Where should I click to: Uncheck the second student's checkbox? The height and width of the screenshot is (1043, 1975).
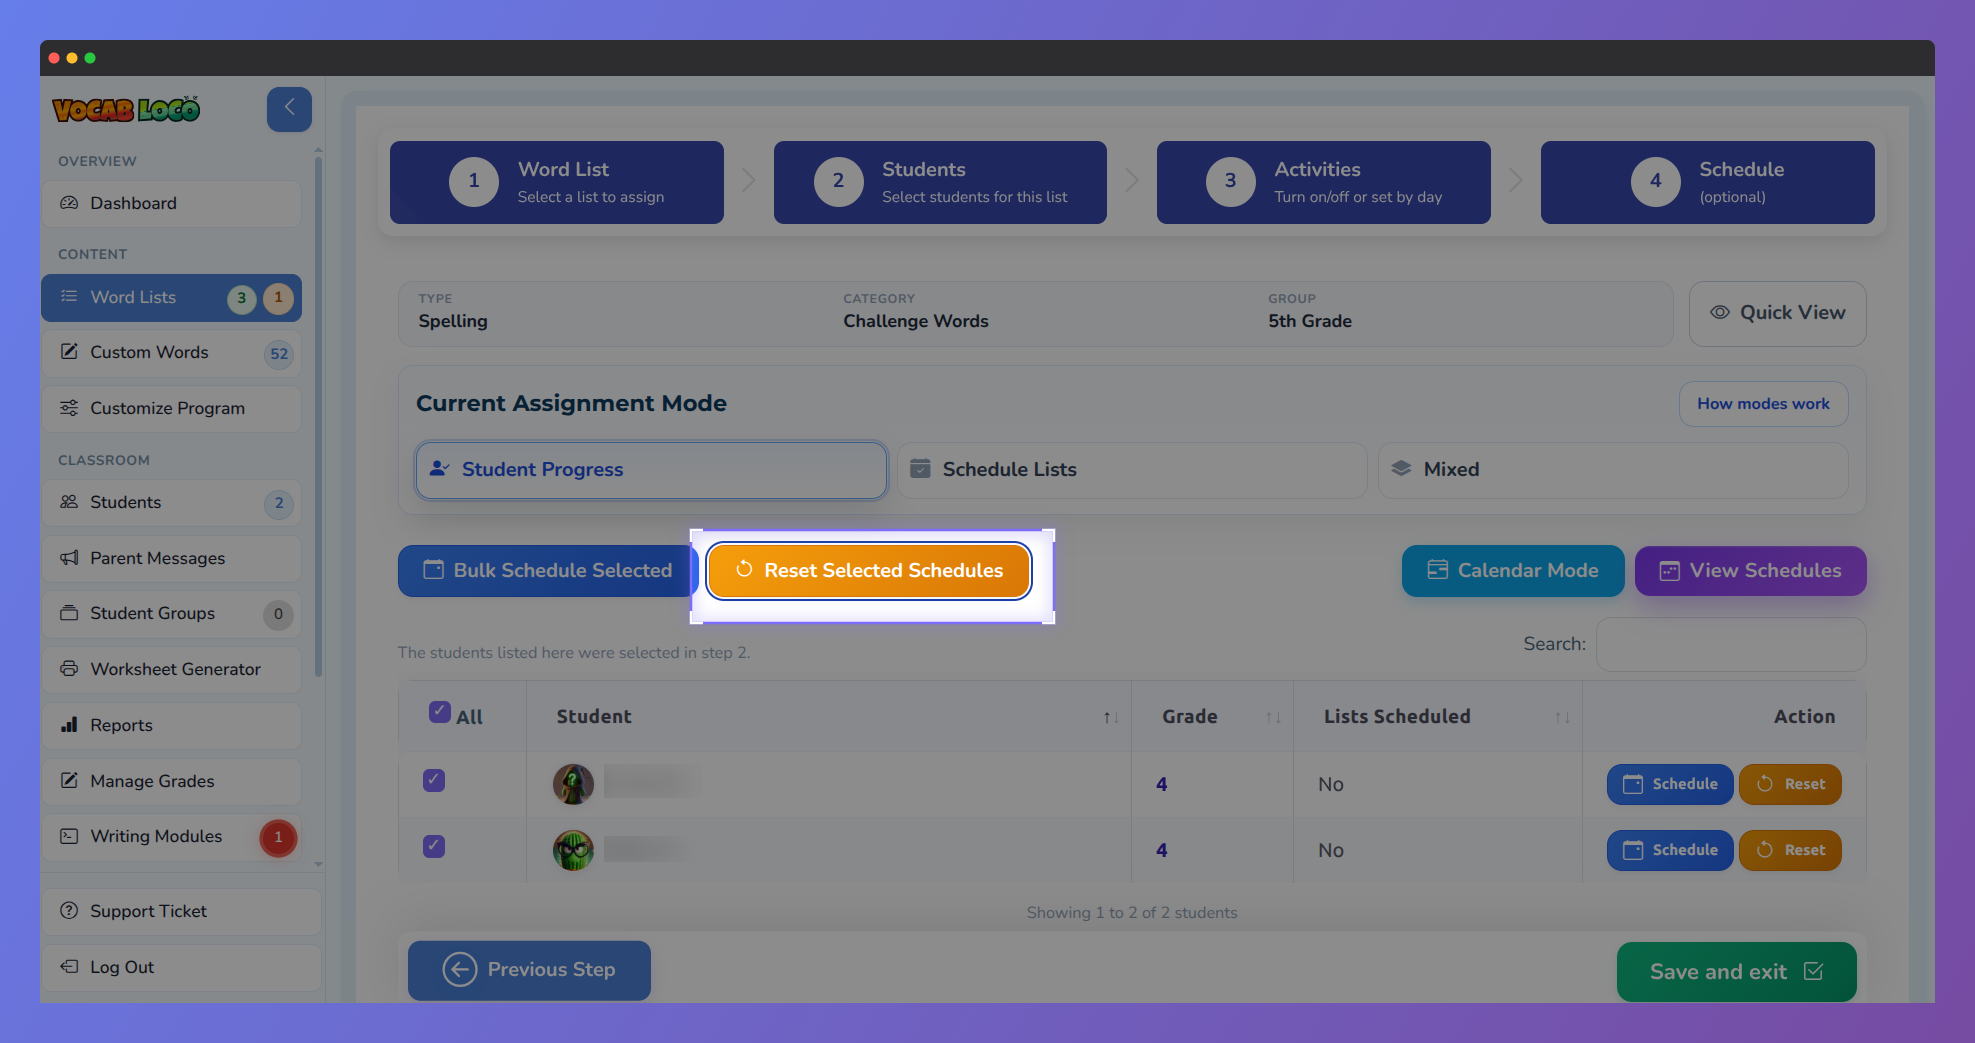point(434,846)
